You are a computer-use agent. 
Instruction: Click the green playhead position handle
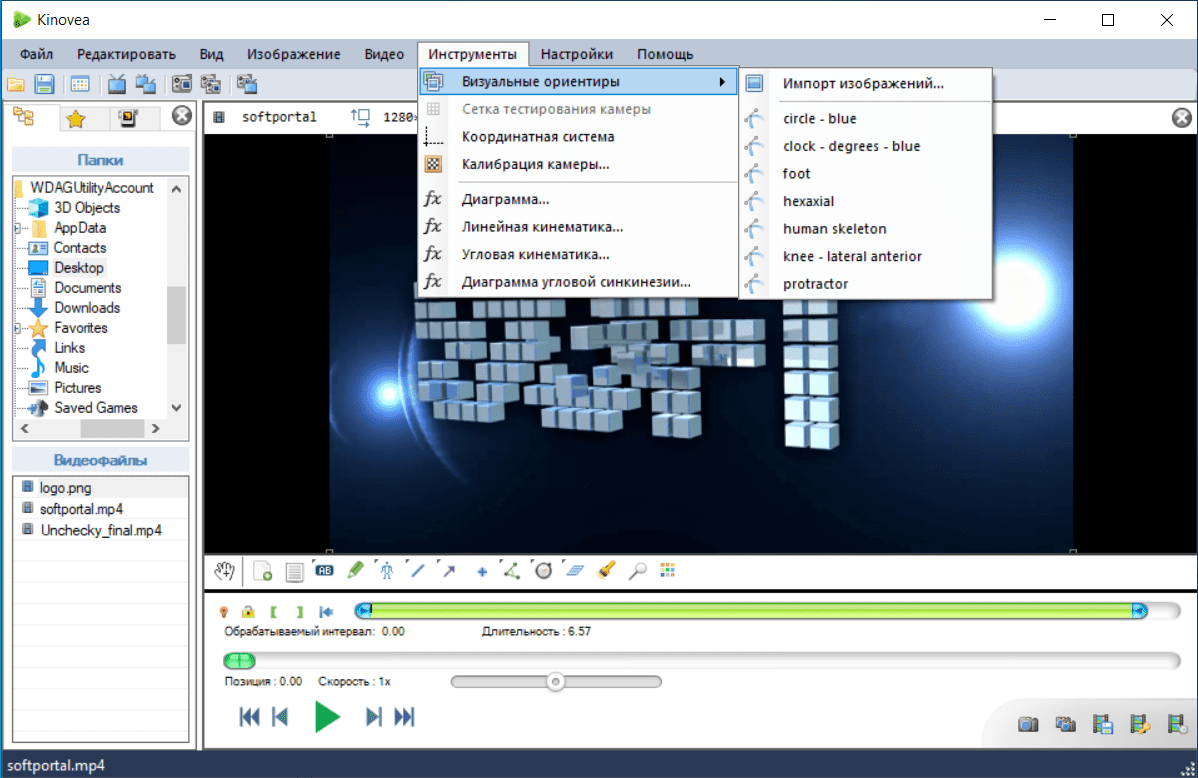point(239,660)
